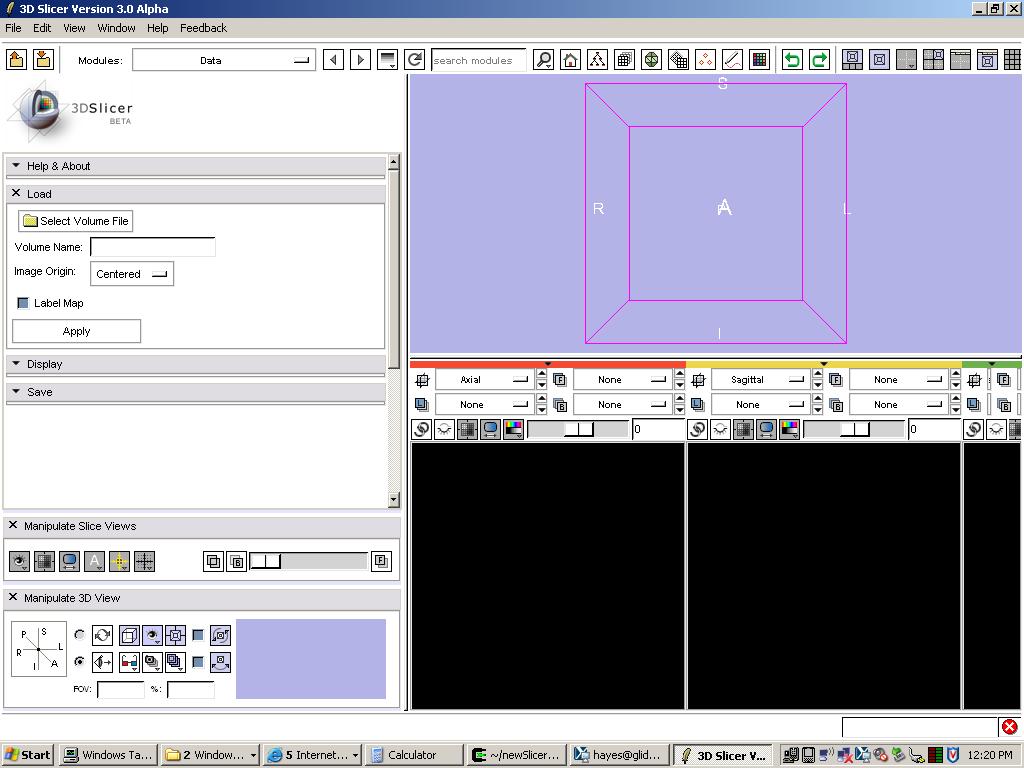
Task: Open the Feedback menu
Action: [x=203, y=28]
